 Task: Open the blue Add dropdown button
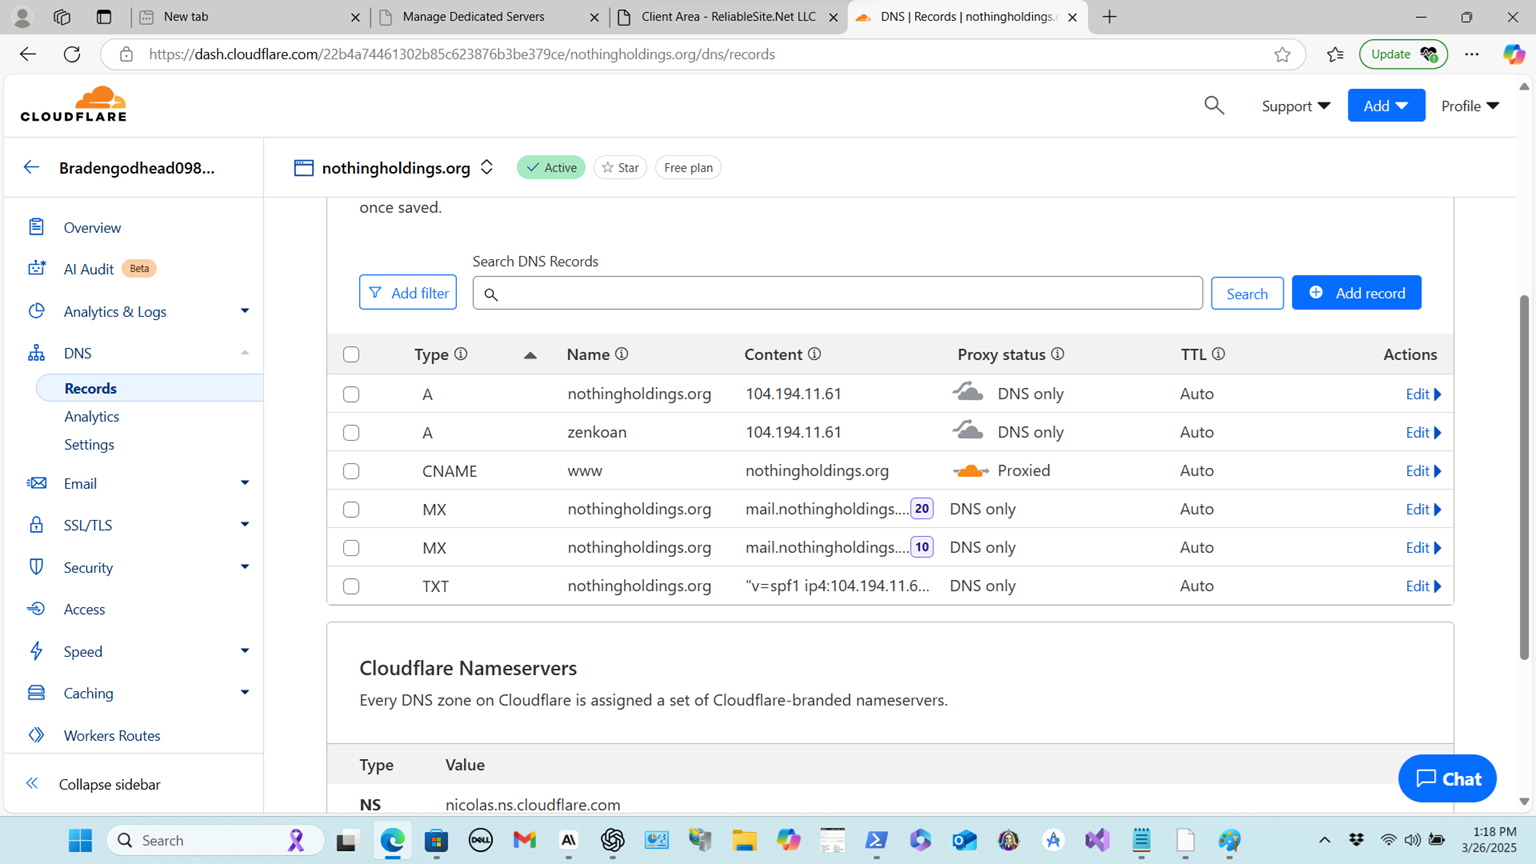[1386, 105]
